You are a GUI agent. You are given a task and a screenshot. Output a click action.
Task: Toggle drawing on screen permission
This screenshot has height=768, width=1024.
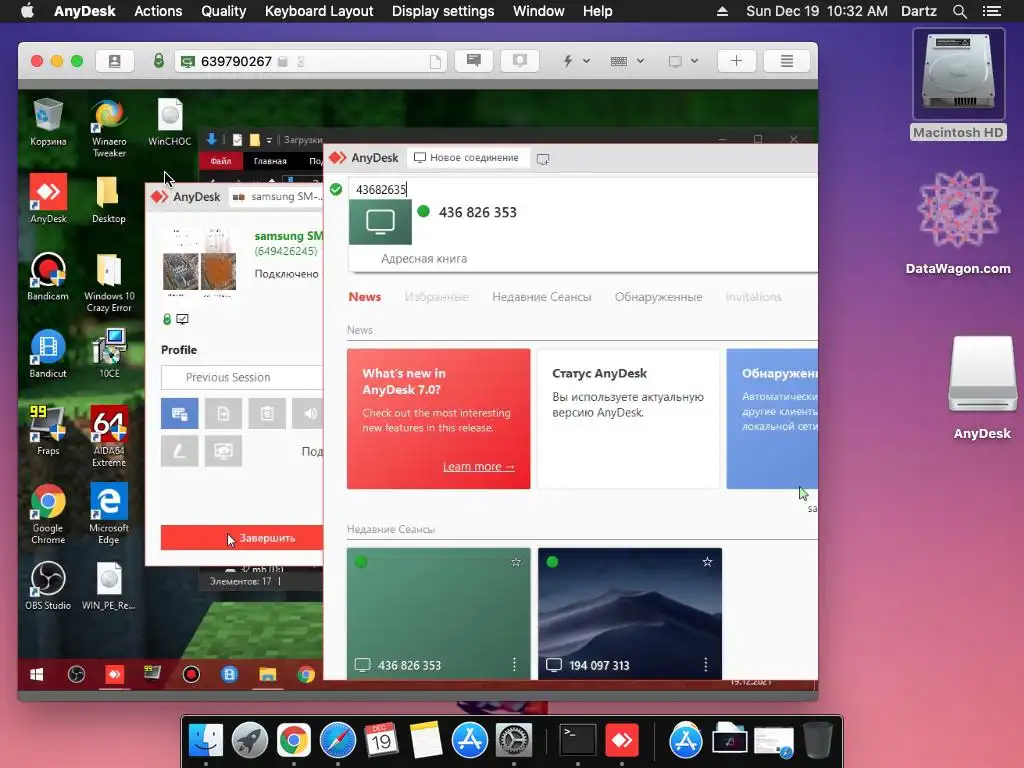[x=180, y=451]
